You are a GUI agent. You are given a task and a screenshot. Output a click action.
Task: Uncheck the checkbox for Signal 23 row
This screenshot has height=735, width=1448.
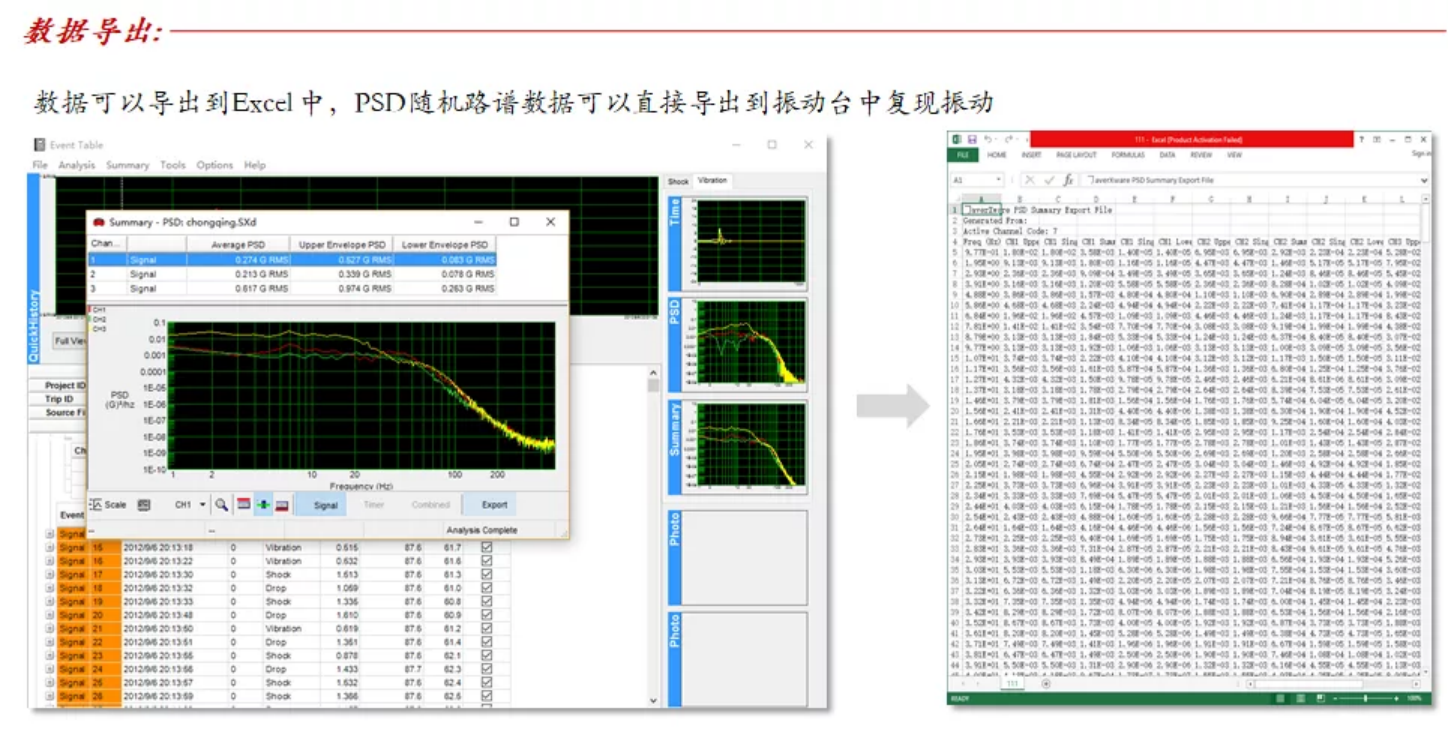point(487,656)
